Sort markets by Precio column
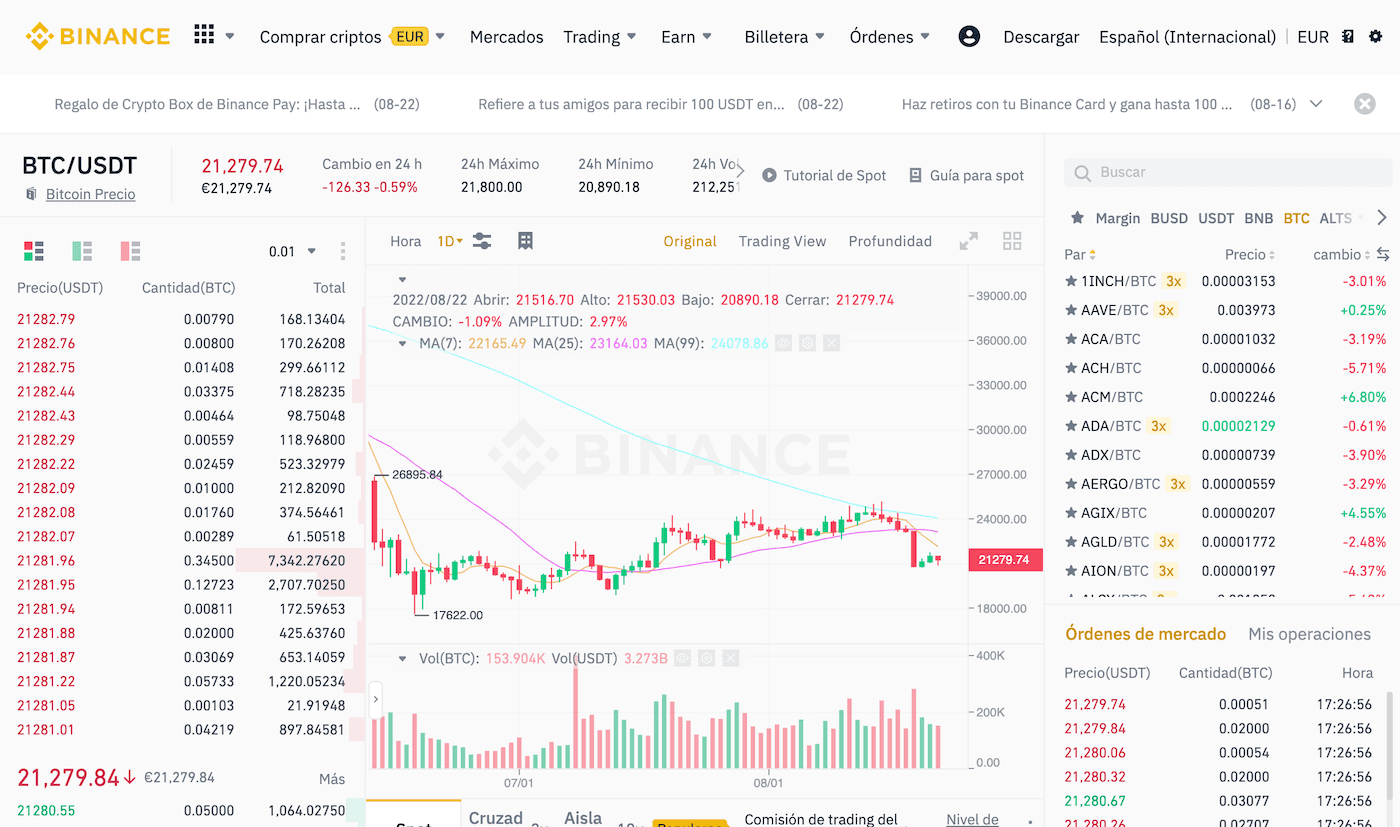The width and height of the screenshot is (1400, 827). point(1250,254)
